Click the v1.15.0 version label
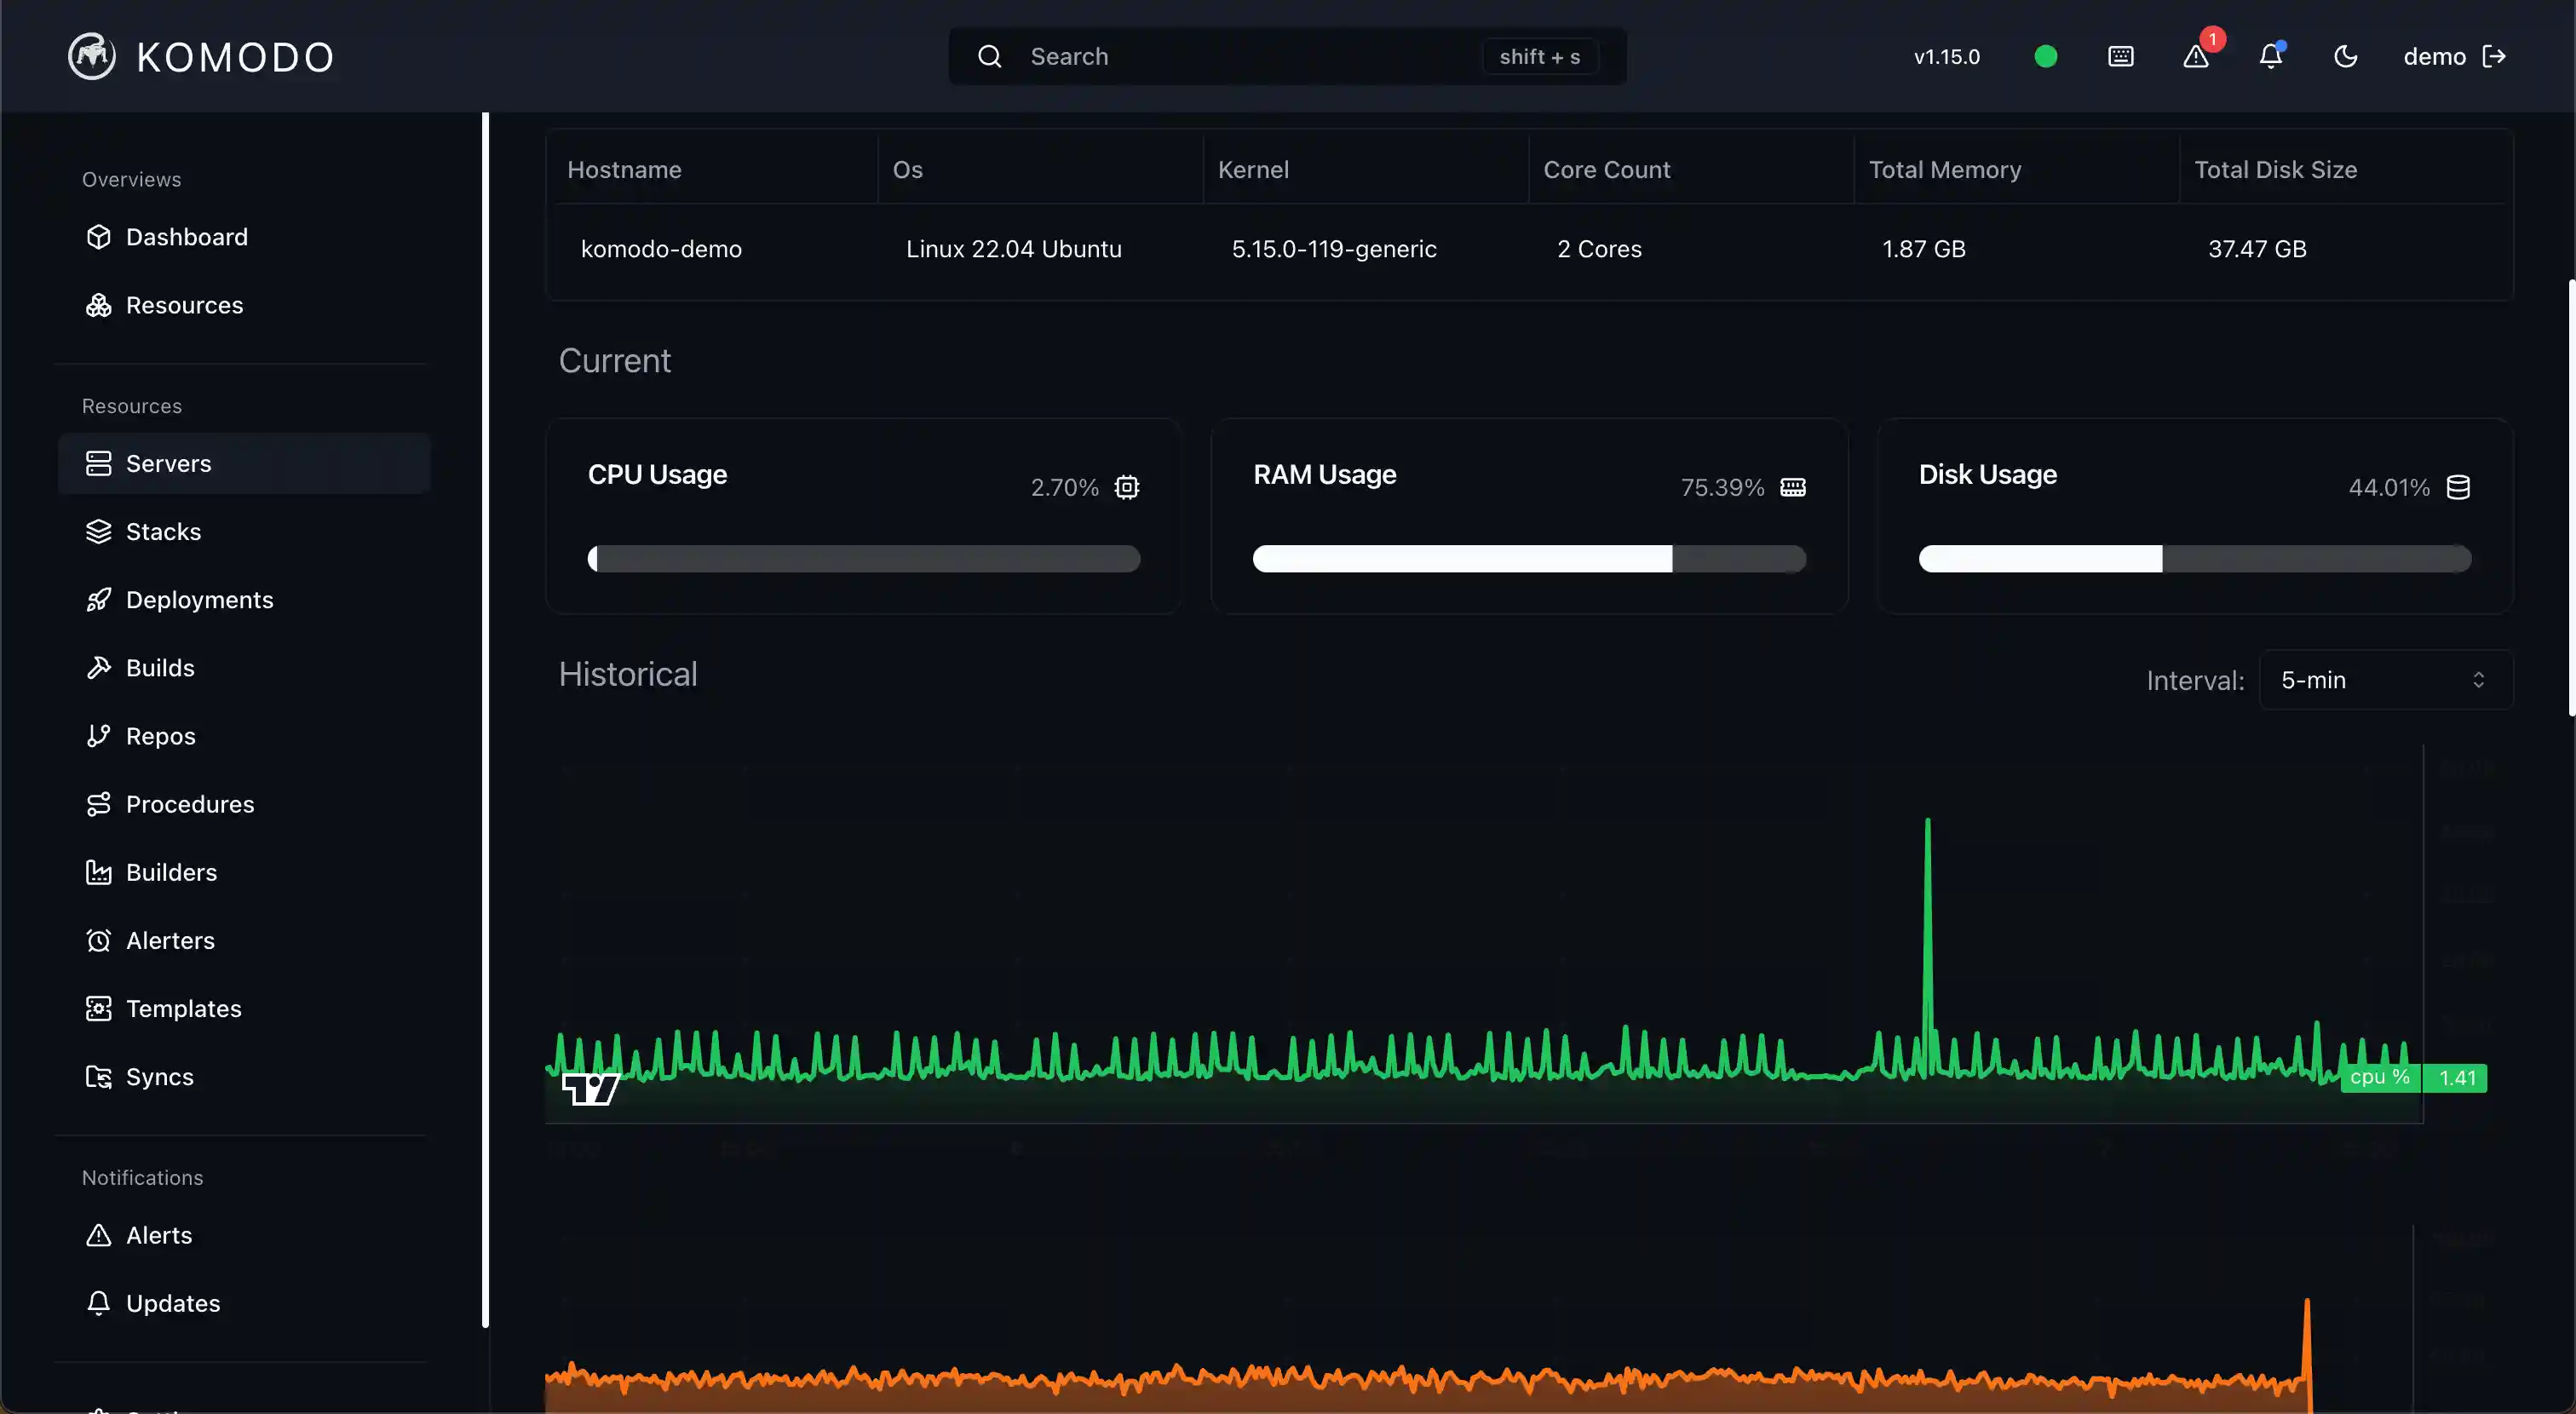This screenshot has width=2576, height=1414. (x=1946, y=56)
